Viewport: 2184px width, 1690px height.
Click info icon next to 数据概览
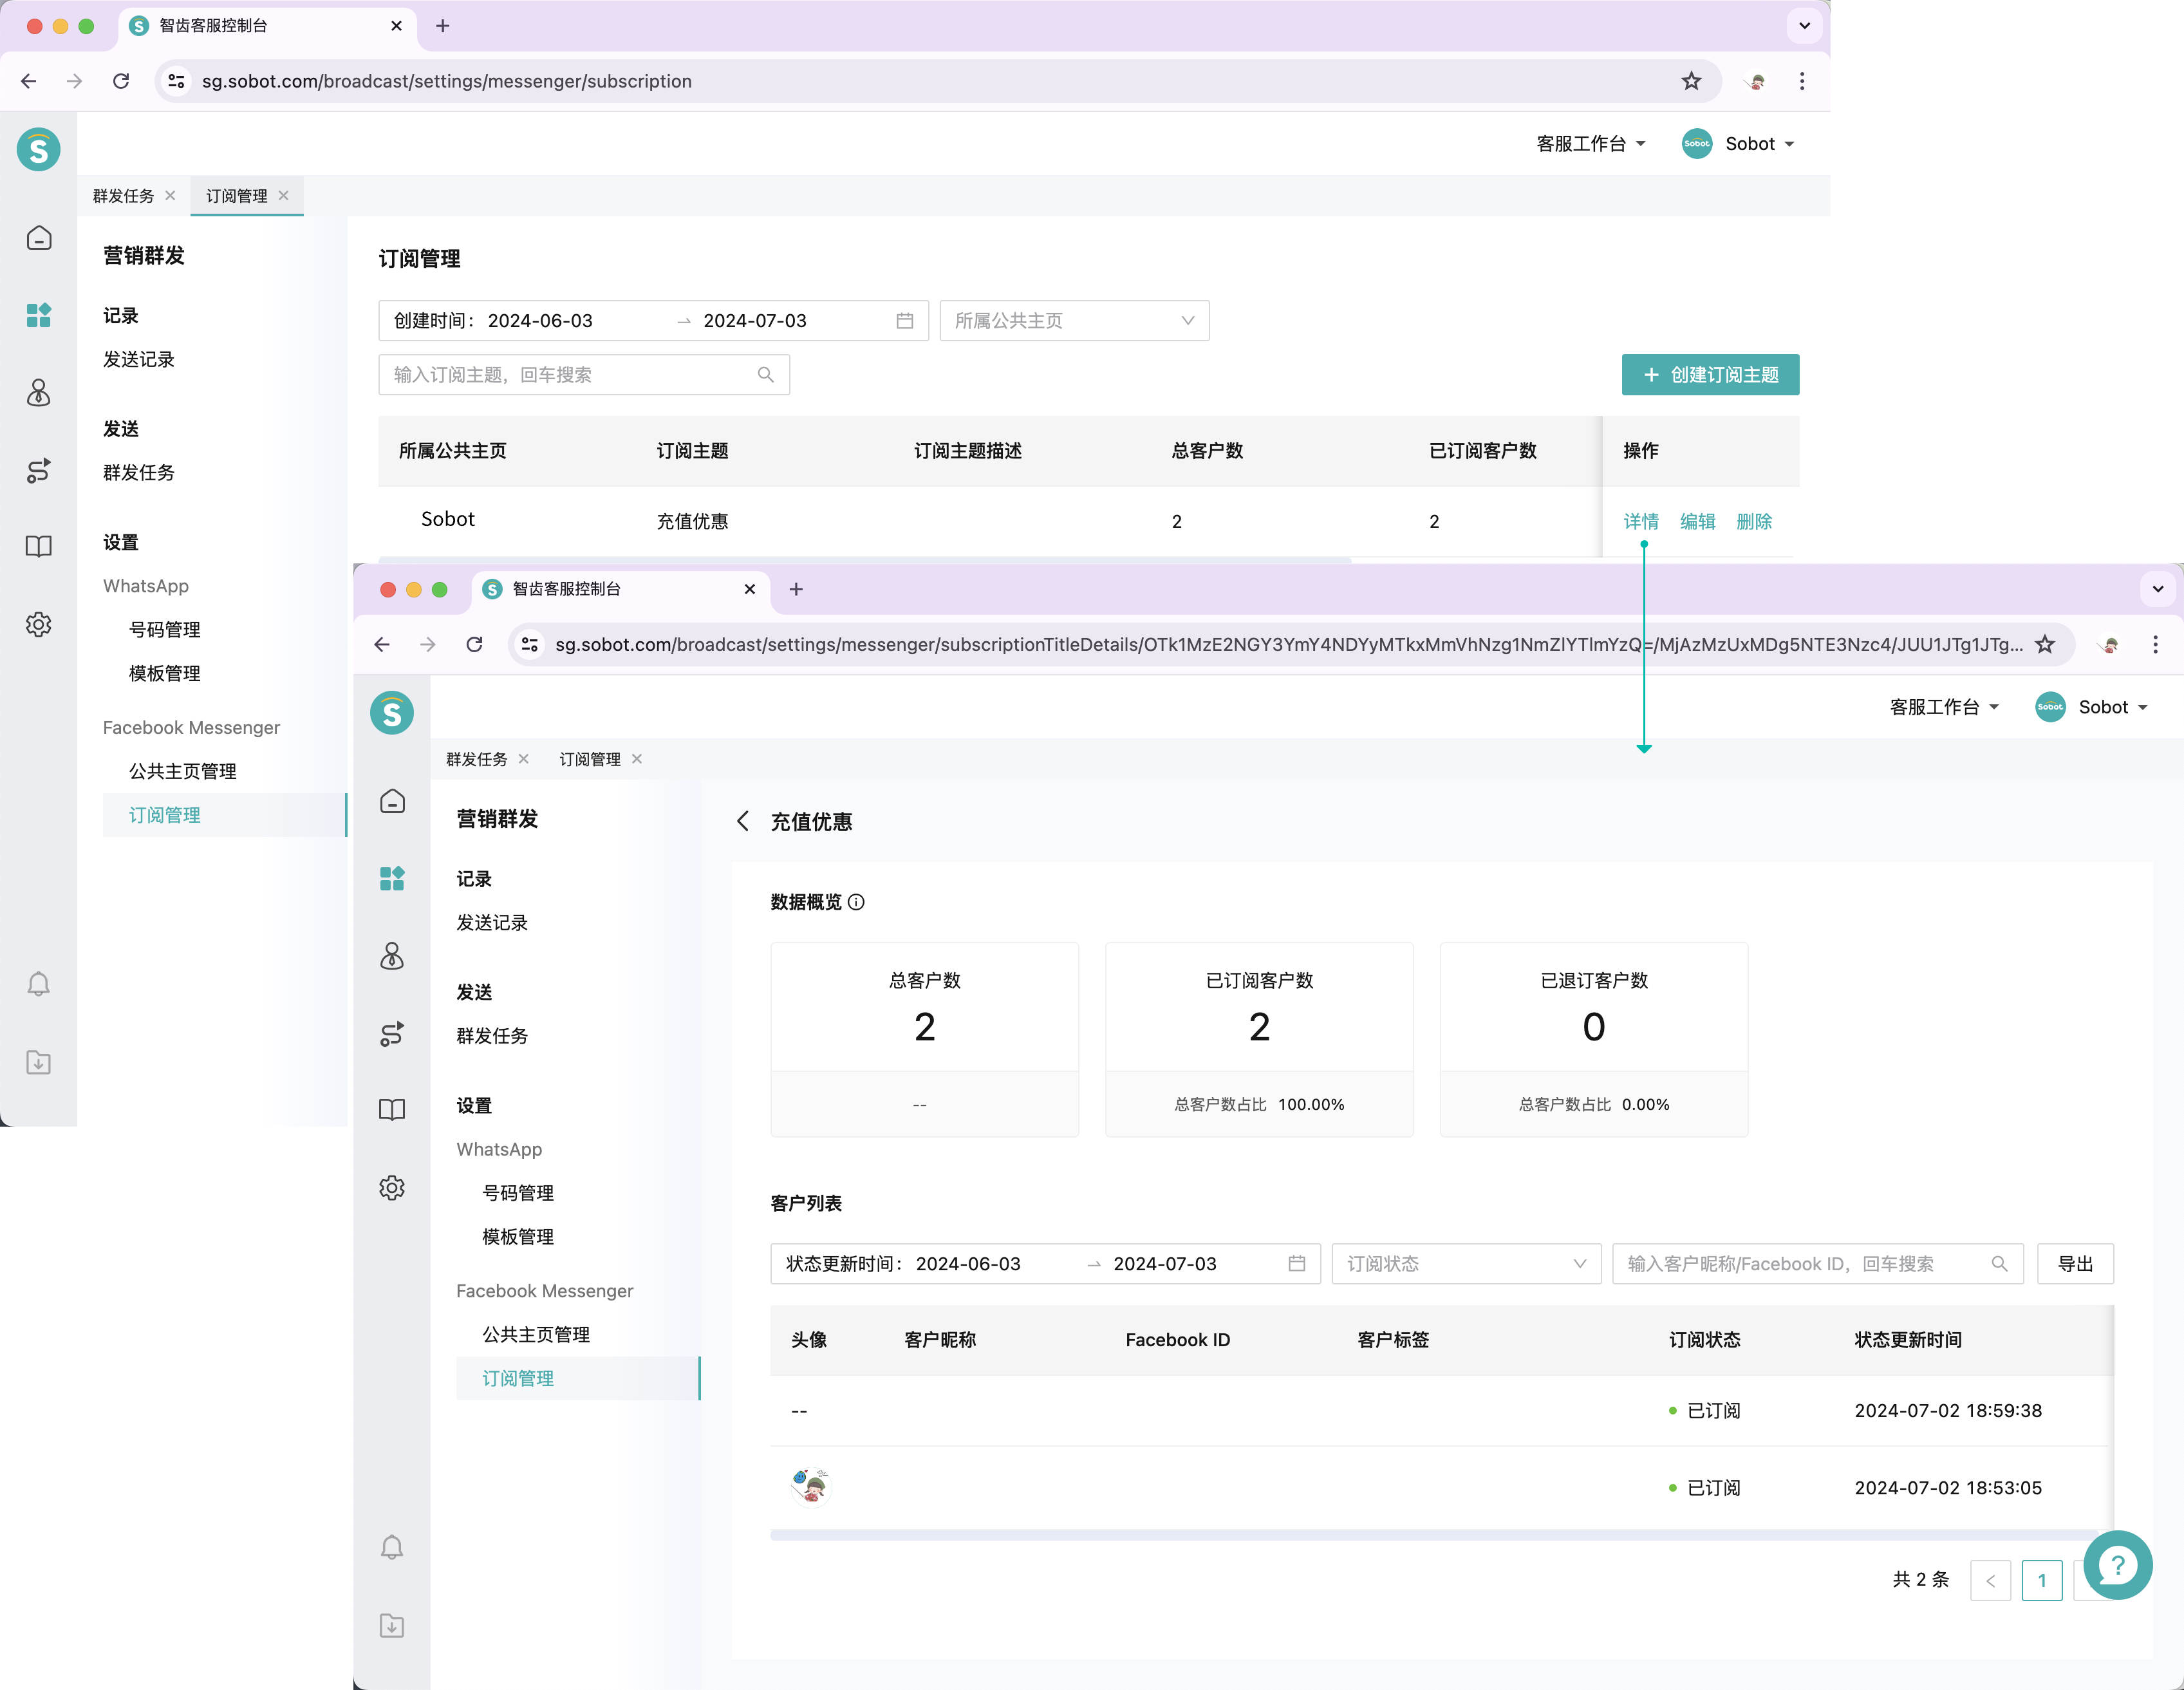(x=857, y=902)
